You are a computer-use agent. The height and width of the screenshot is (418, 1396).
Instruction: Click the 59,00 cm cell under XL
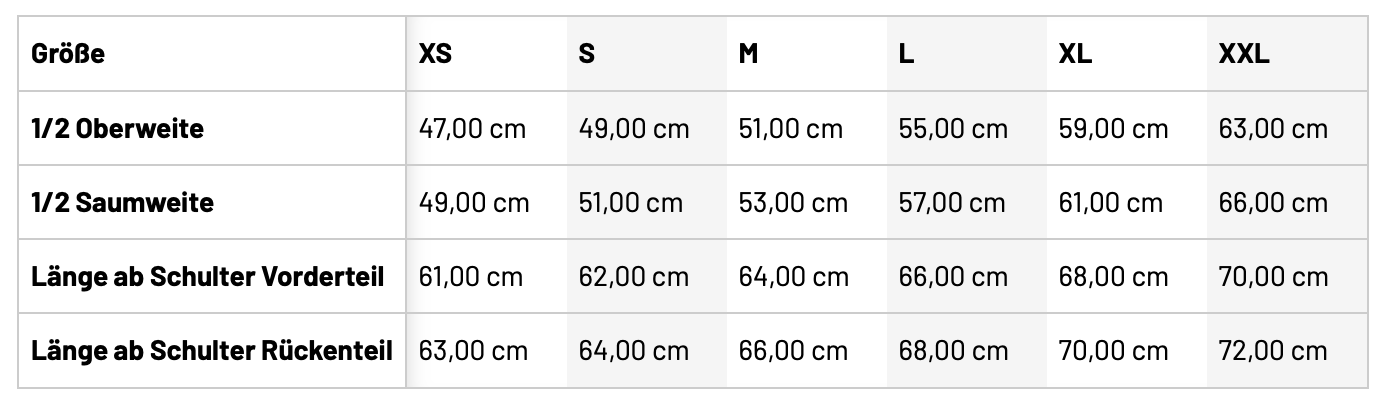(x=1113, y=129)
